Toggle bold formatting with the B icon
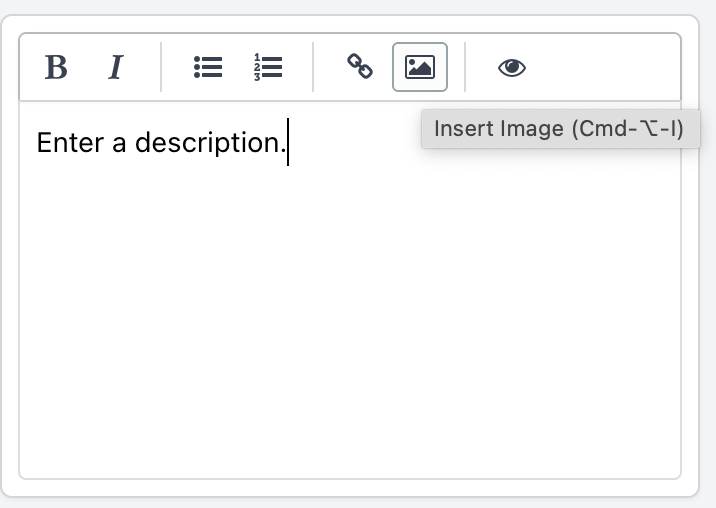 click(x=56, y=67)
